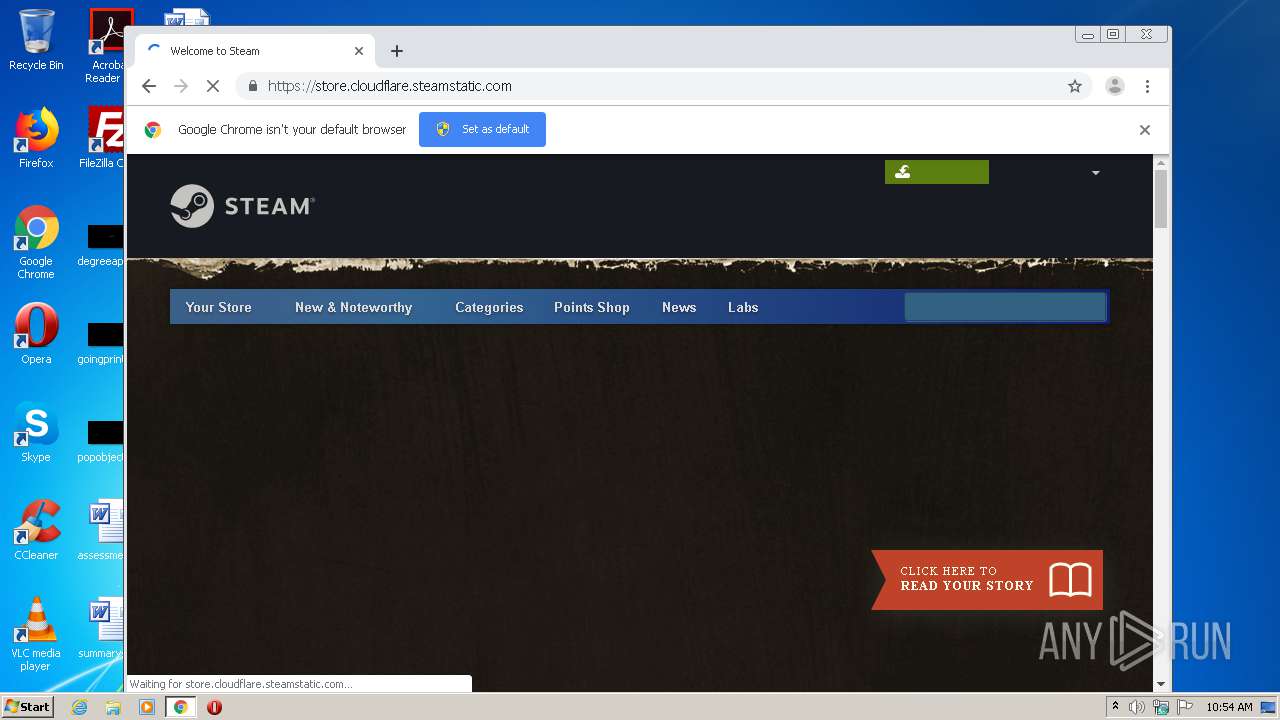Select the Opera desktop icon
This screenshot has height=720, width=1280.
[36, 334]
